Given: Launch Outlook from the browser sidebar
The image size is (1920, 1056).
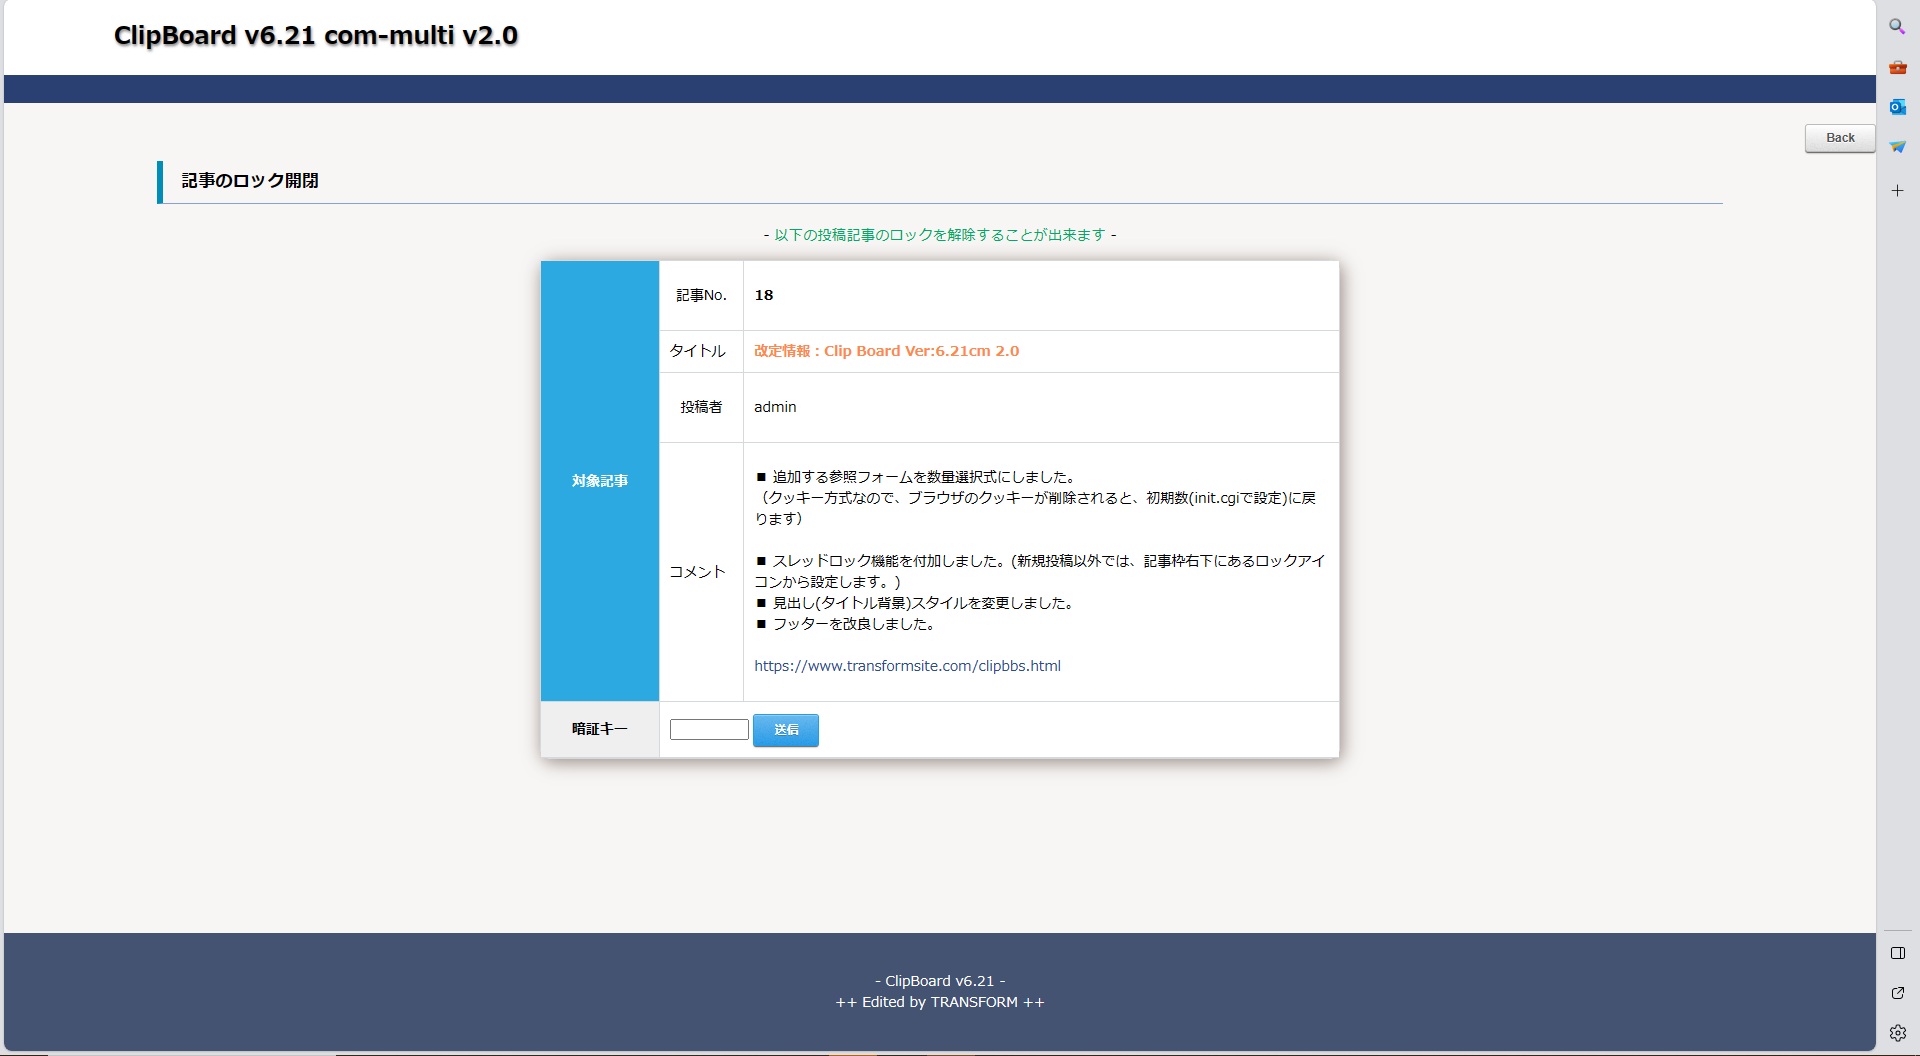Looking at the screenshot, I should pos(1897,107).
